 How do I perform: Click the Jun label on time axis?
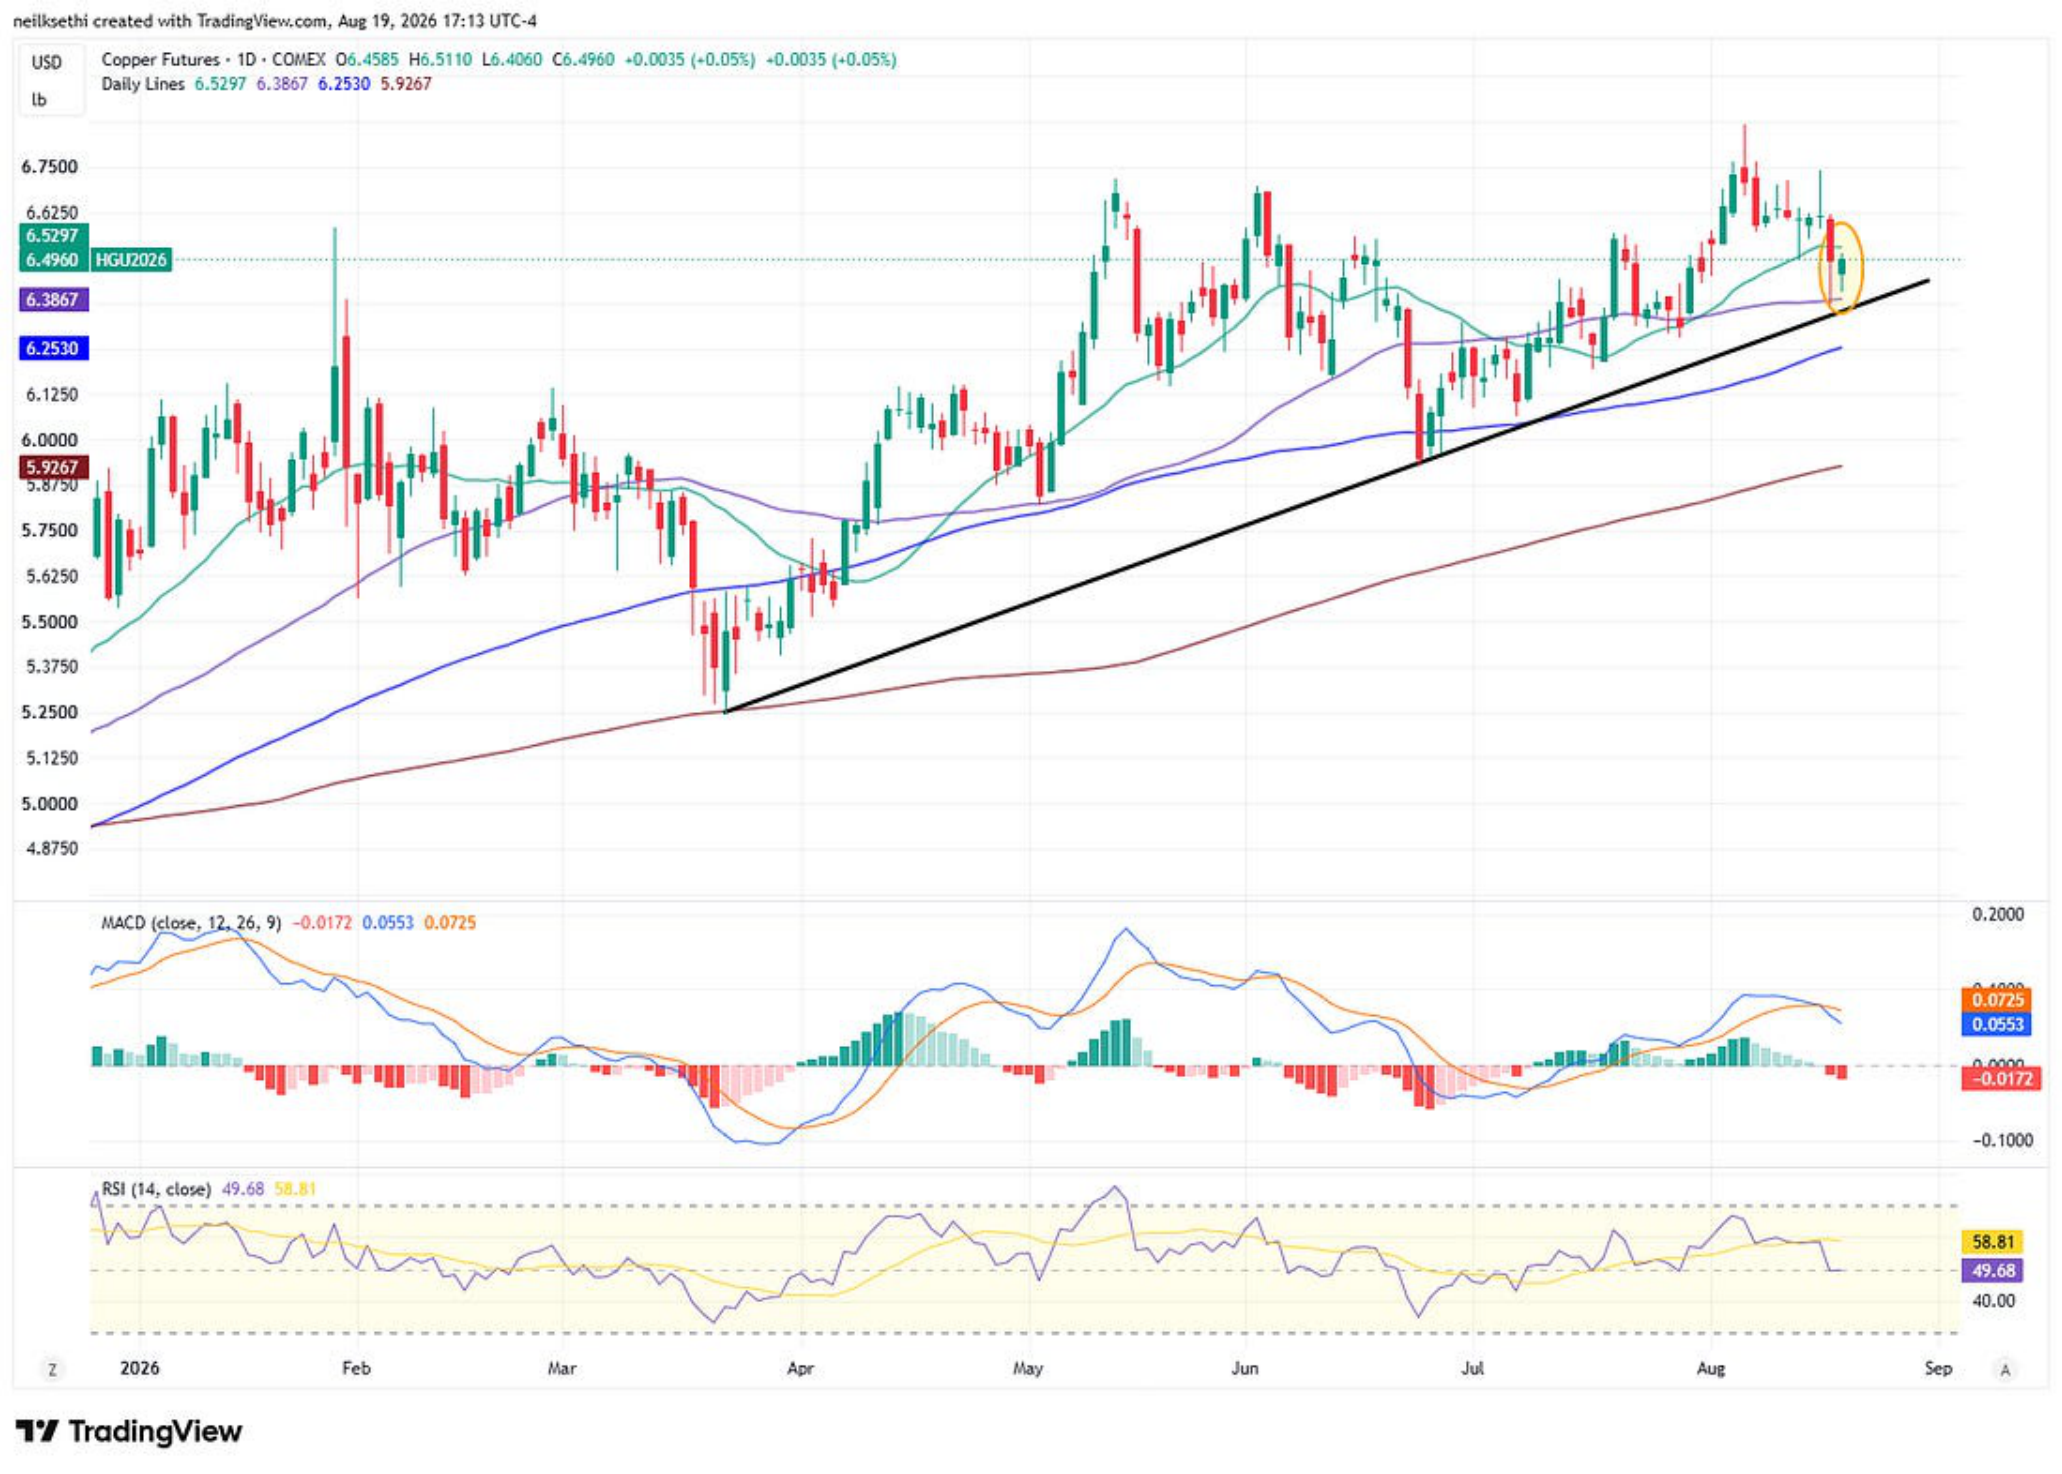coord(1244,1368)
